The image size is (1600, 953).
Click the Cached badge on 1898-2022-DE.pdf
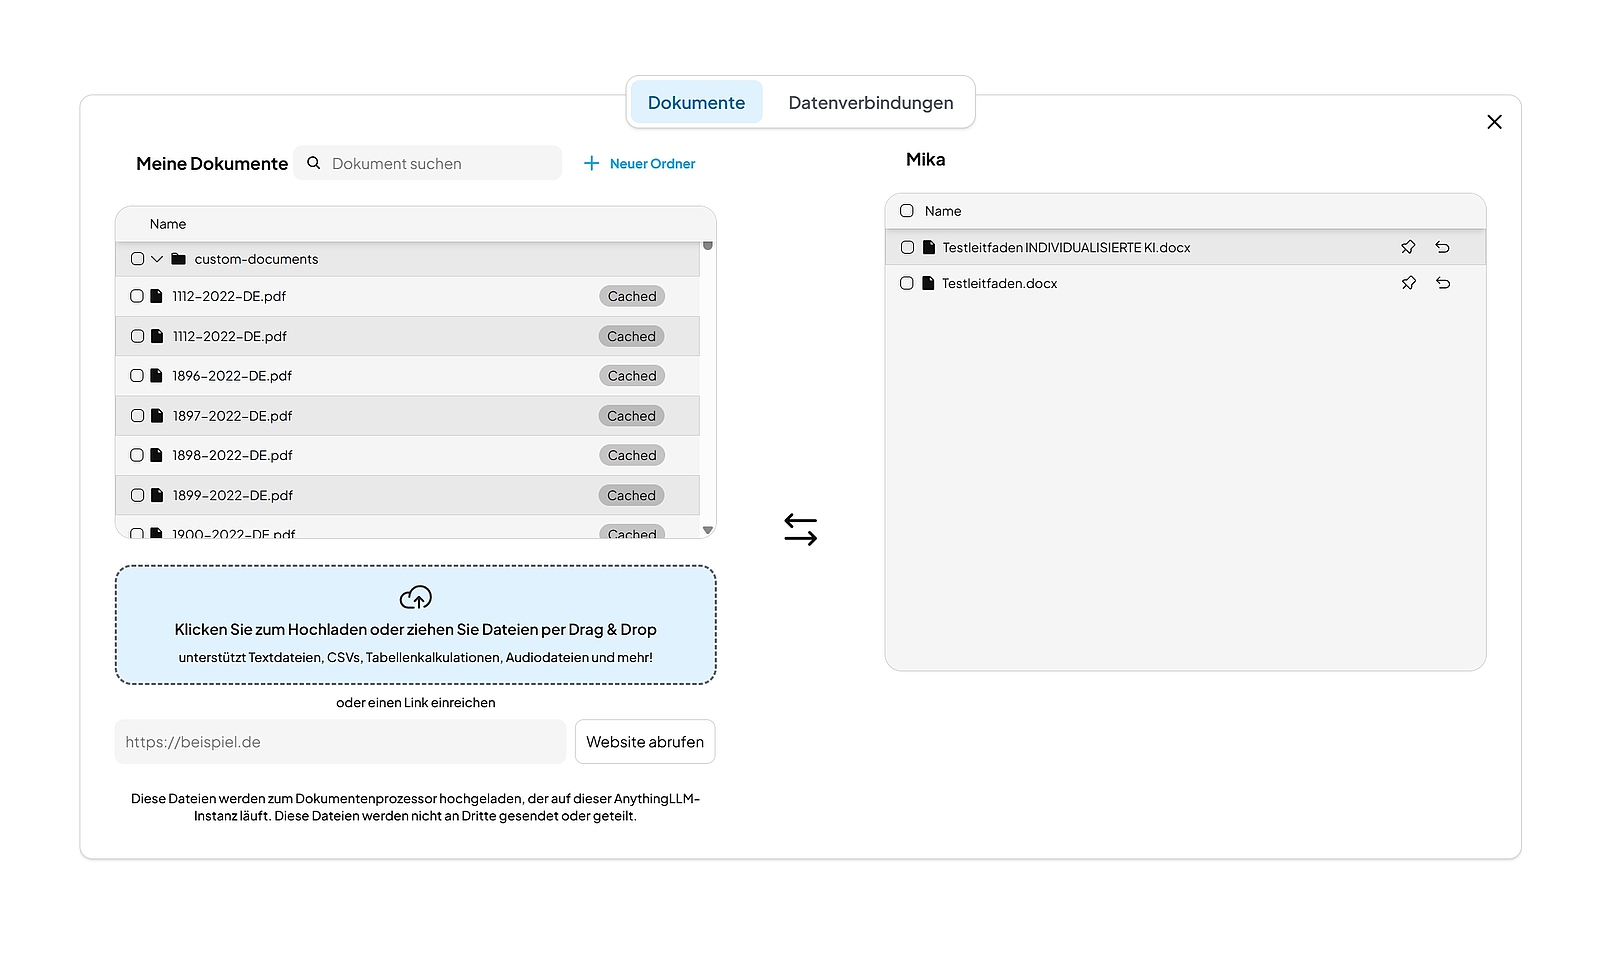tap(632, 455)
